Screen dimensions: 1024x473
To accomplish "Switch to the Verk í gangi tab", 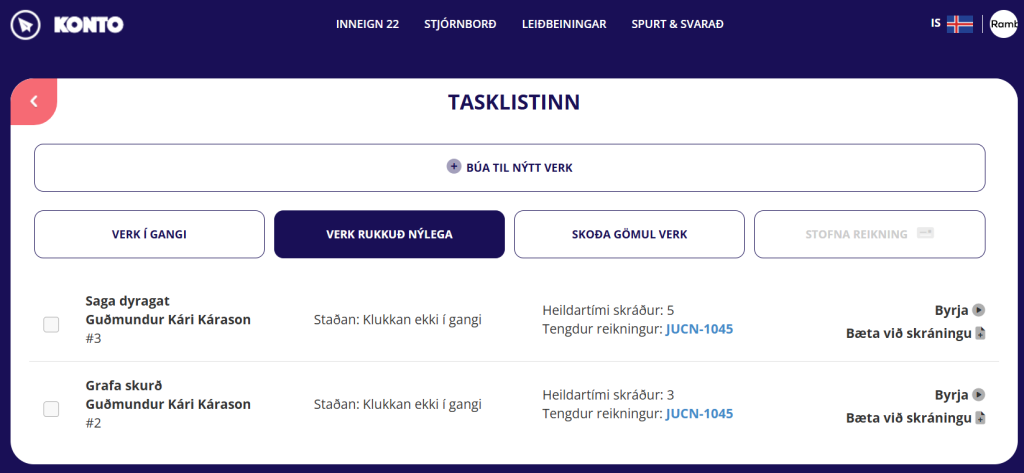I will point(150,234).
